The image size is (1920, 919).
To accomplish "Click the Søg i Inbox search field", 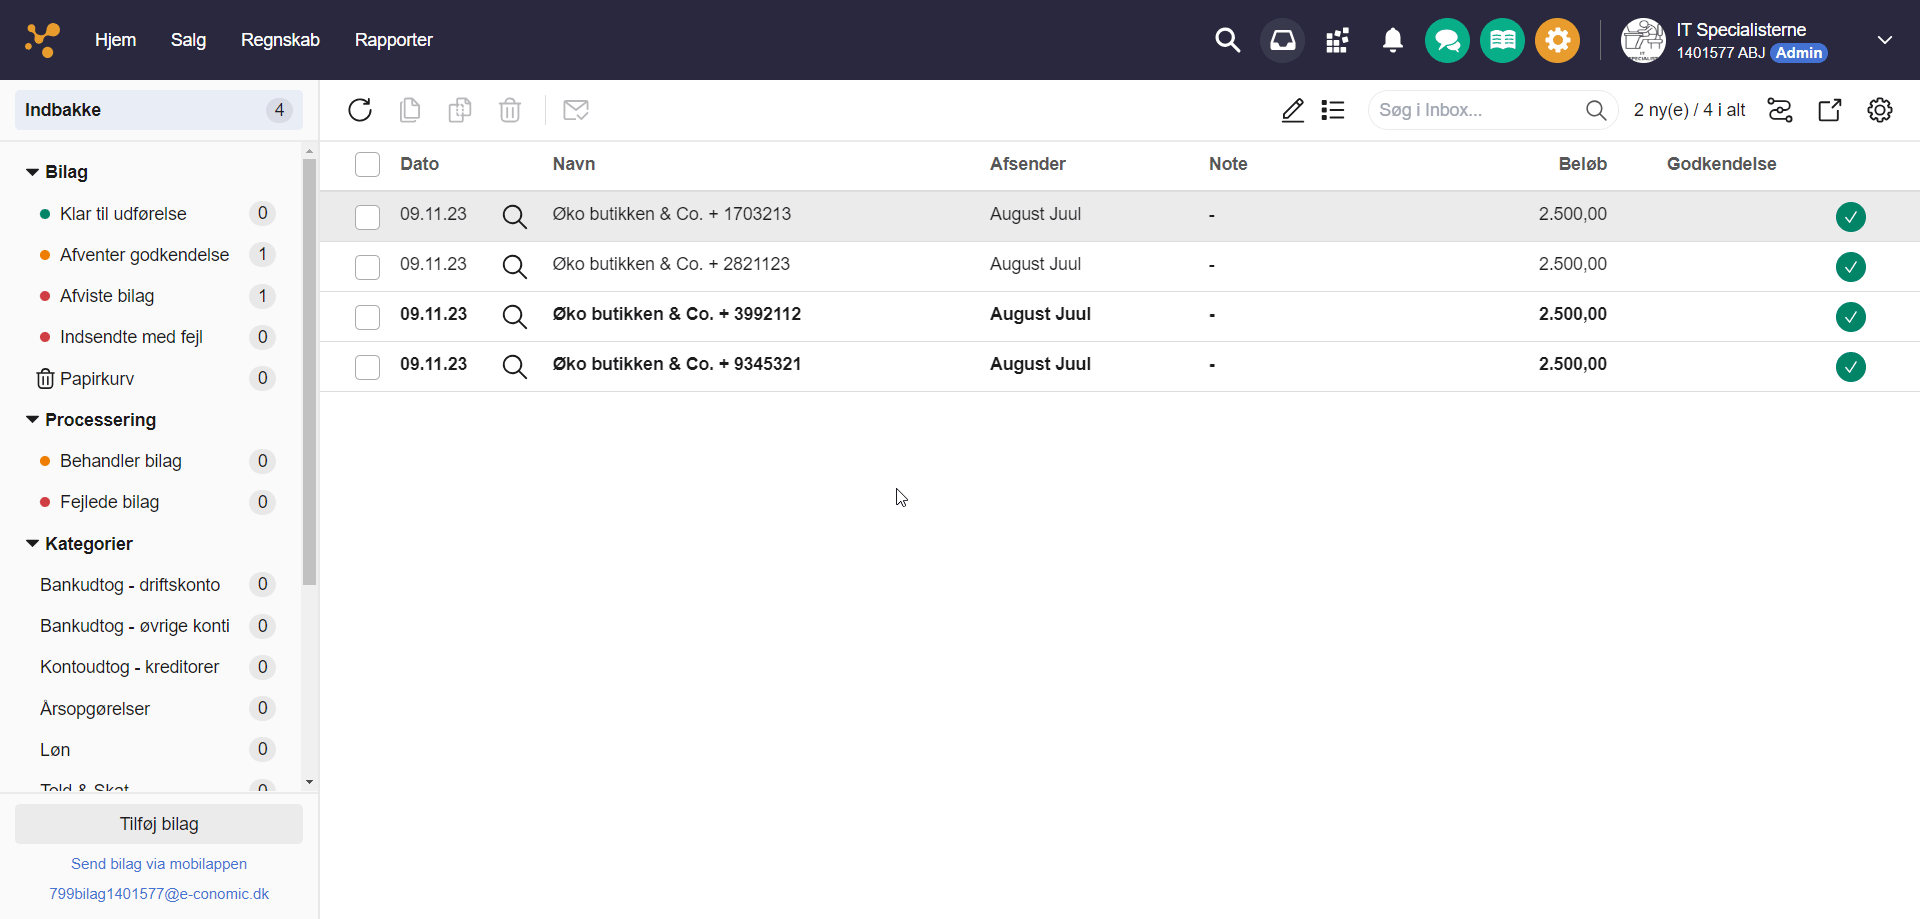I will point(1475,110).
